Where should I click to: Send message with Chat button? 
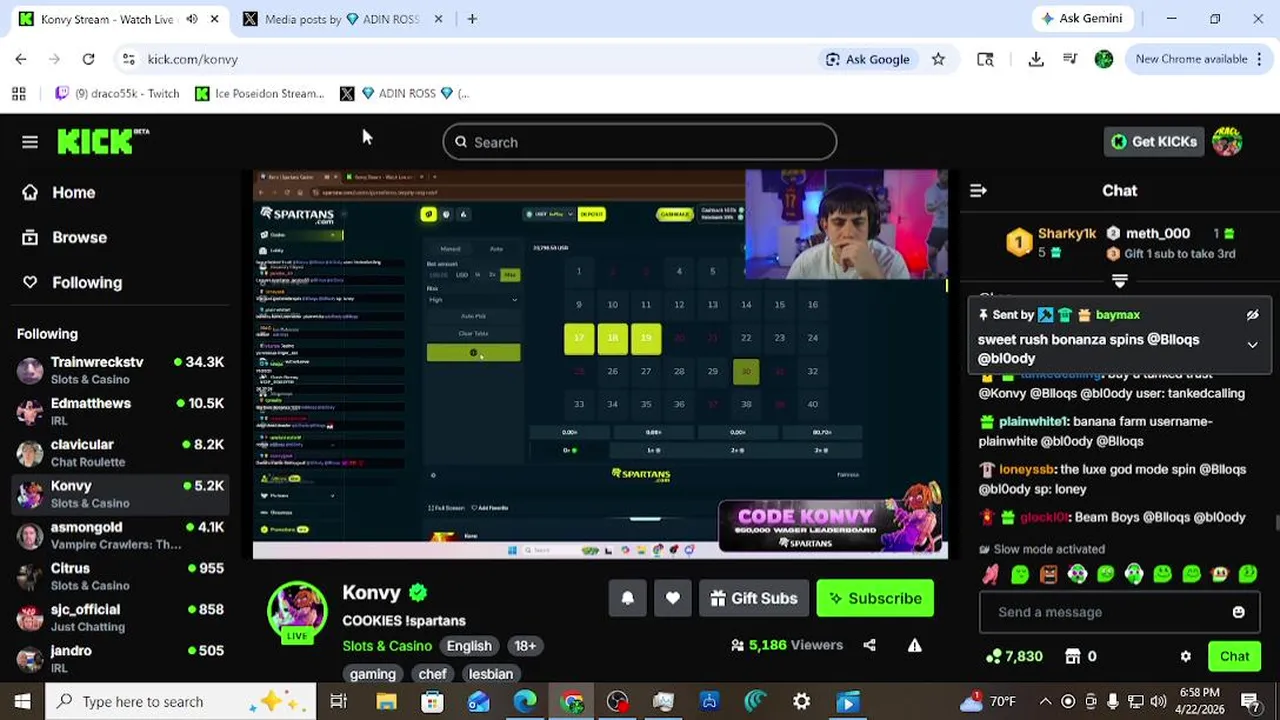(1234, 656)
